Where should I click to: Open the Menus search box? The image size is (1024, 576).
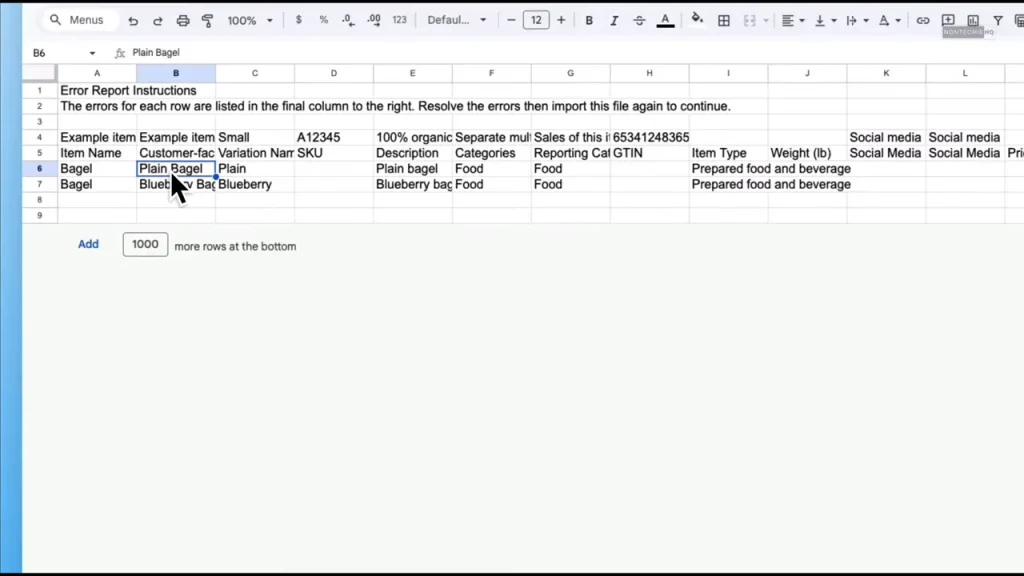coord(79,20)
